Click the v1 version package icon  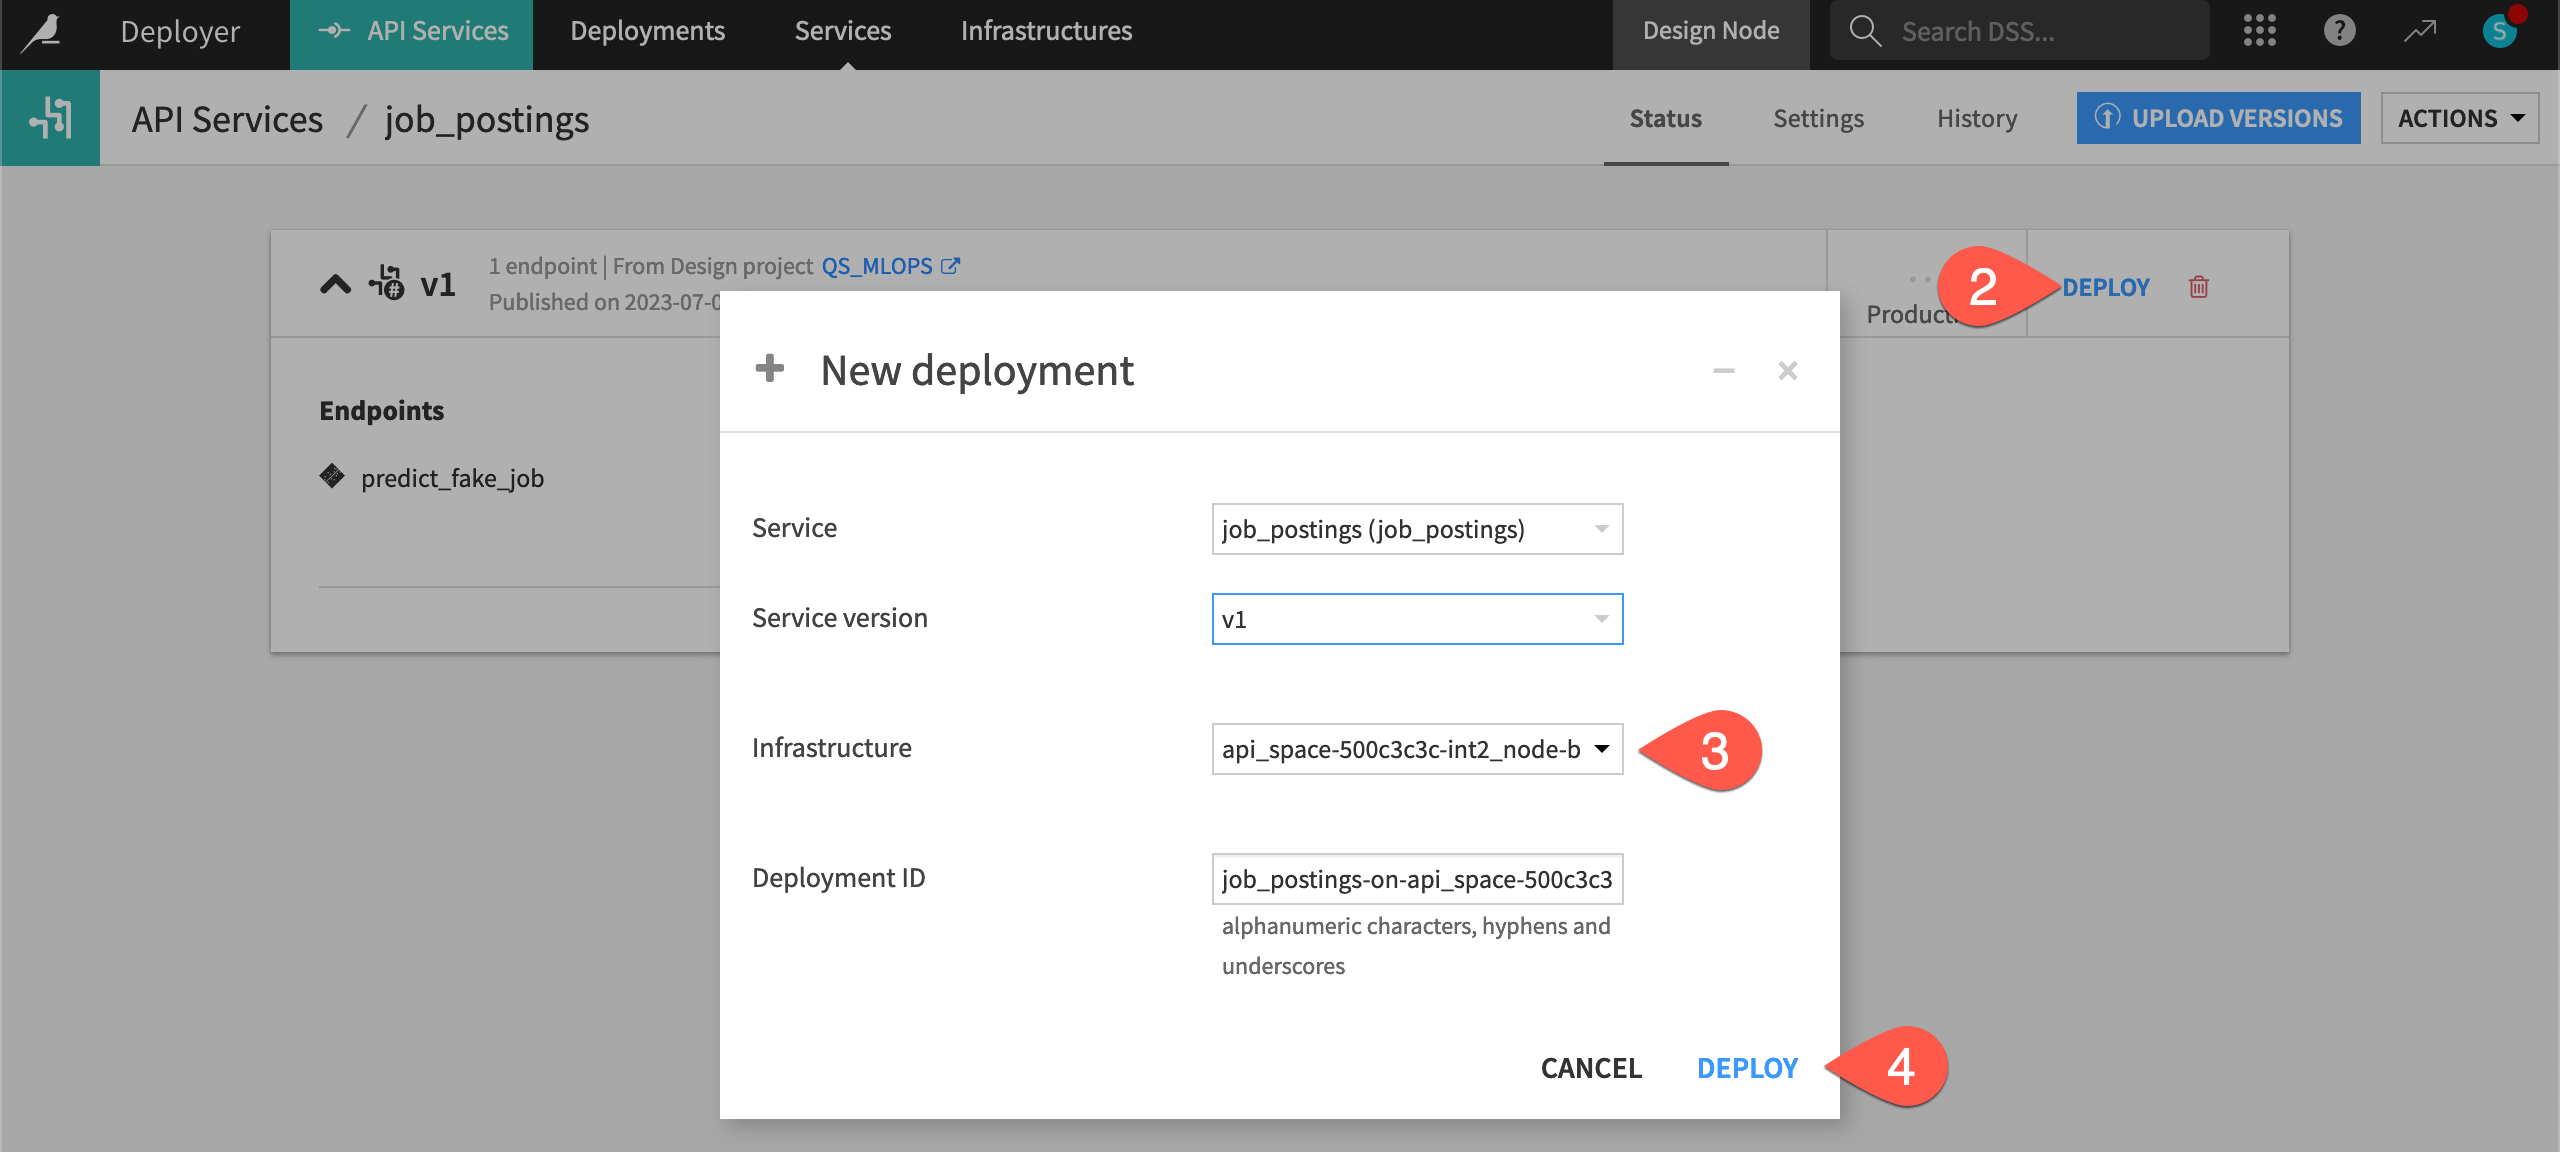(x=386, y=284)
